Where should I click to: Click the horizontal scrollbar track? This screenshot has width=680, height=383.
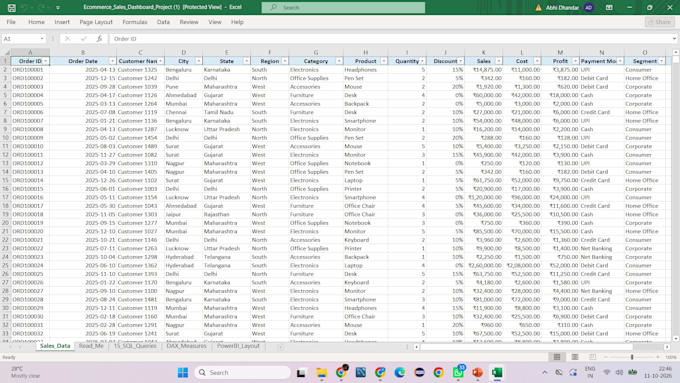(x=541, y=347)
